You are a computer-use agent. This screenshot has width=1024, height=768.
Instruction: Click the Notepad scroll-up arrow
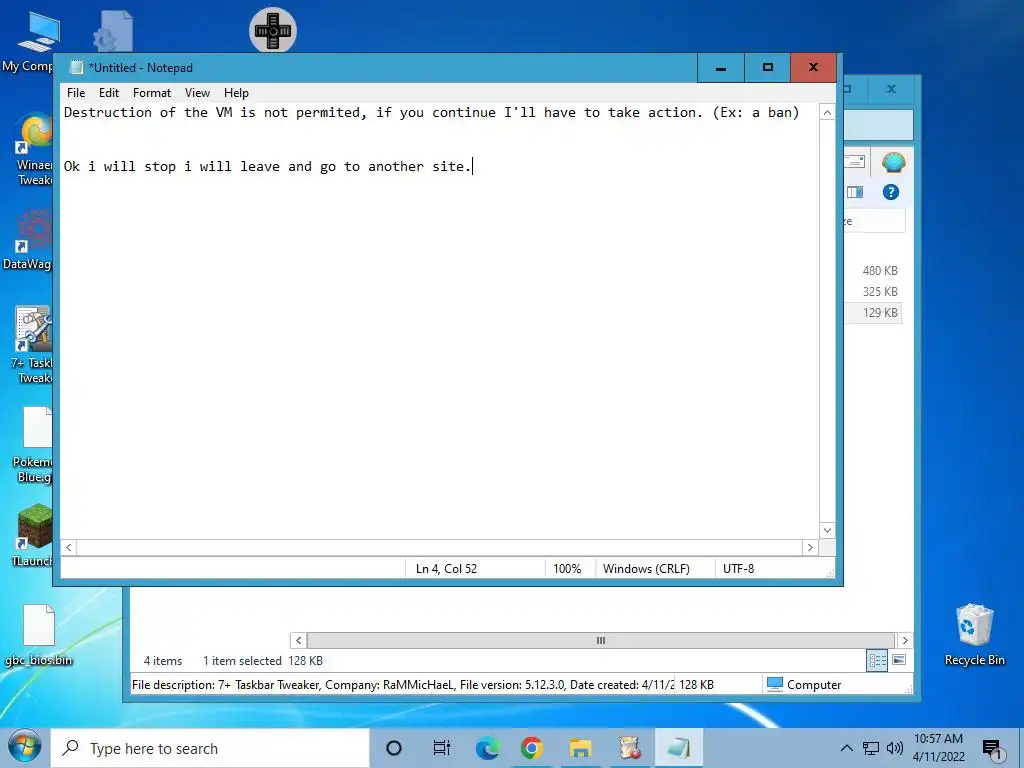(x=827, y=112)
